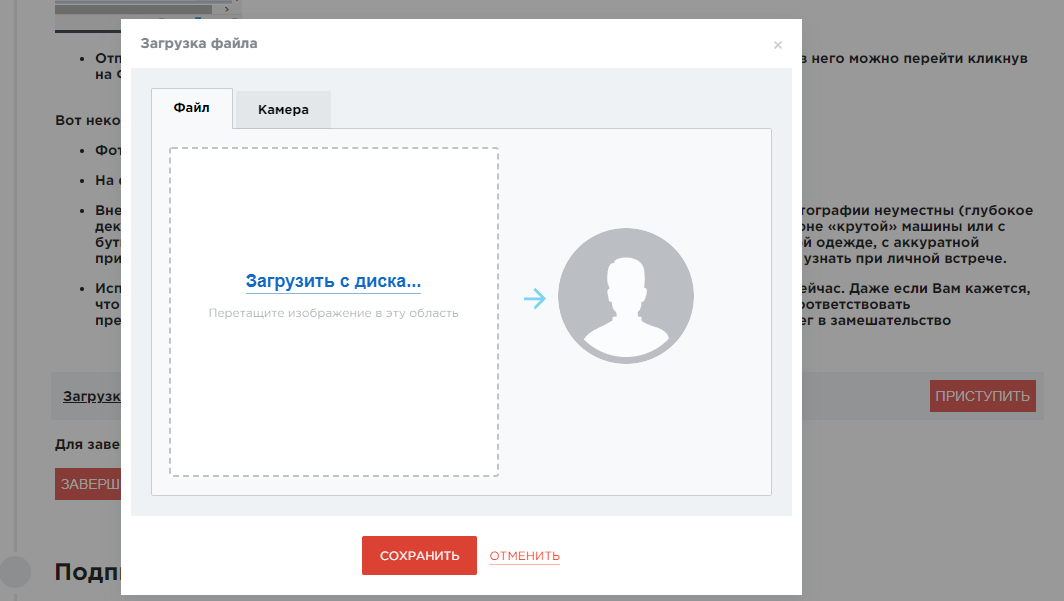Click the underlined Загрузк link in the background
The width and height of the screenshot is (1064, 601).
[91, 396]
